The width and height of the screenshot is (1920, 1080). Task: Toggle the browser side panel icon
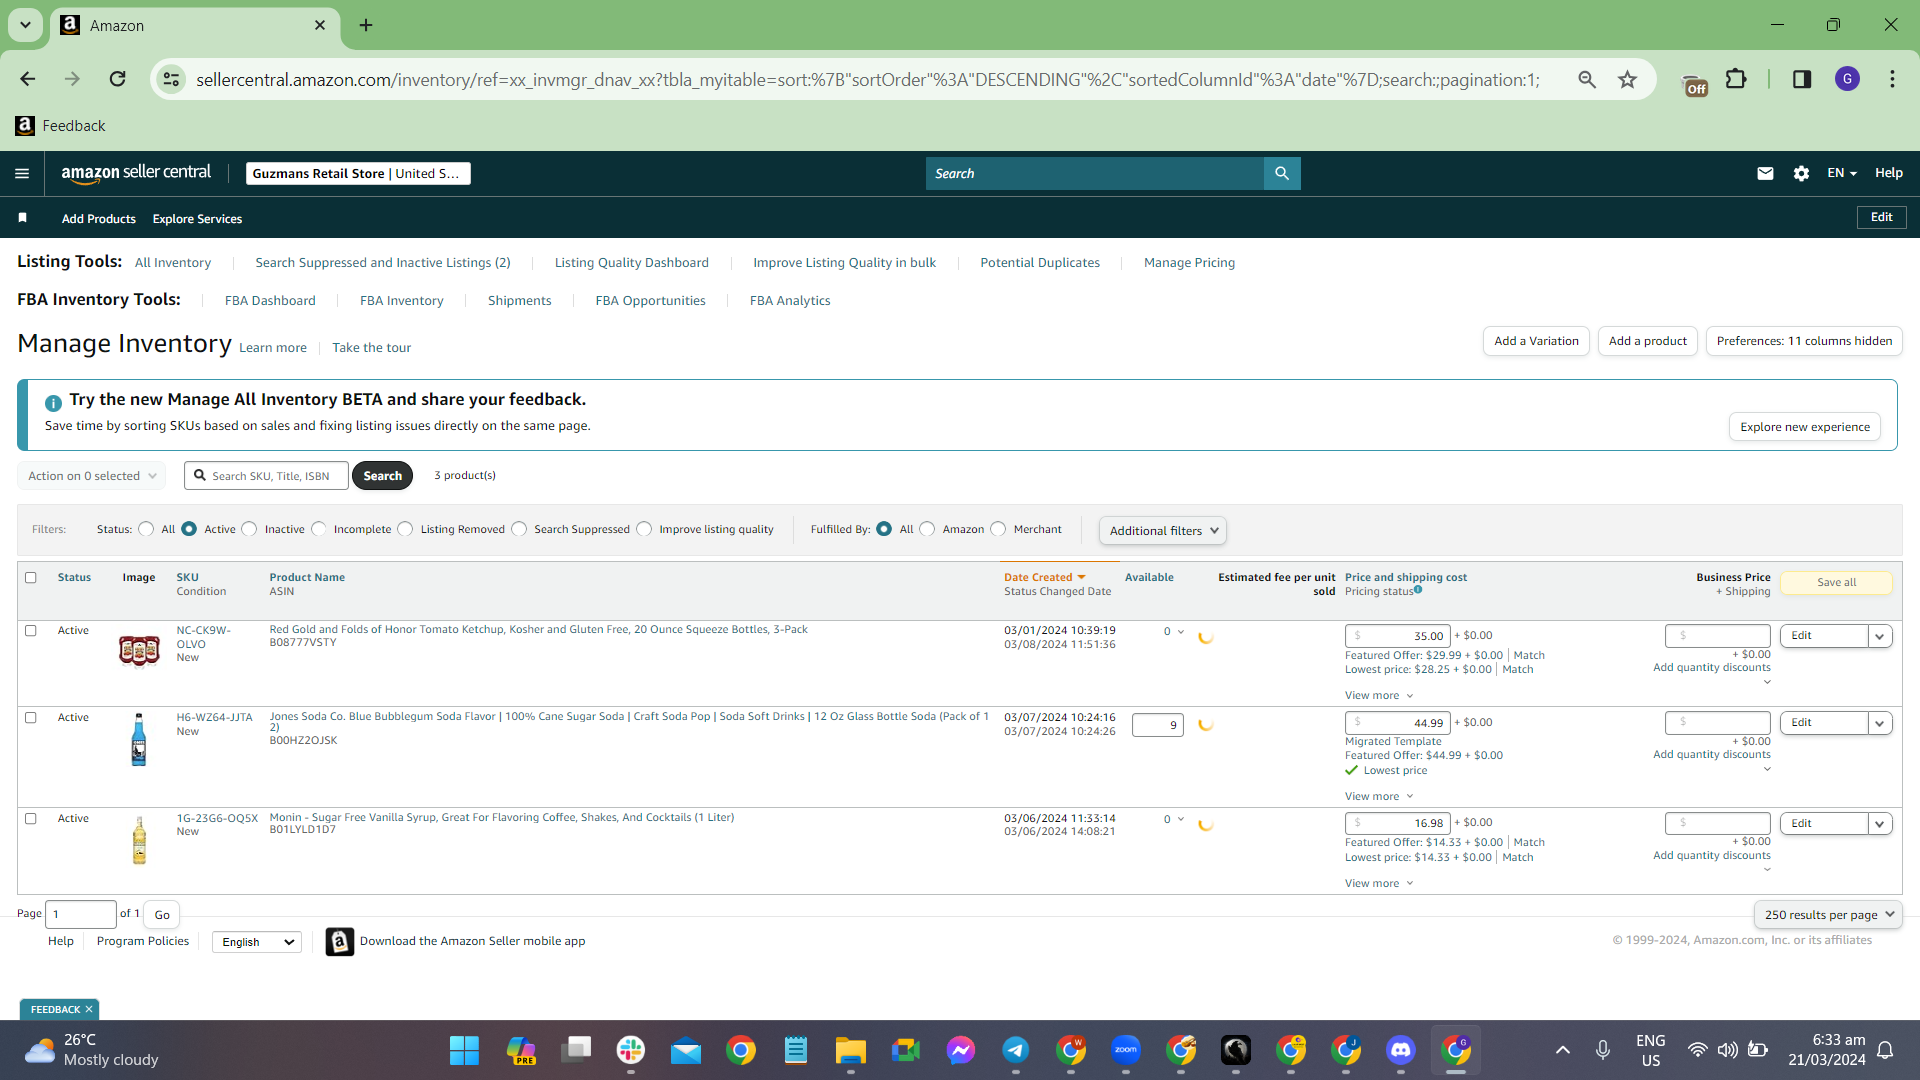pos(1802,79)
